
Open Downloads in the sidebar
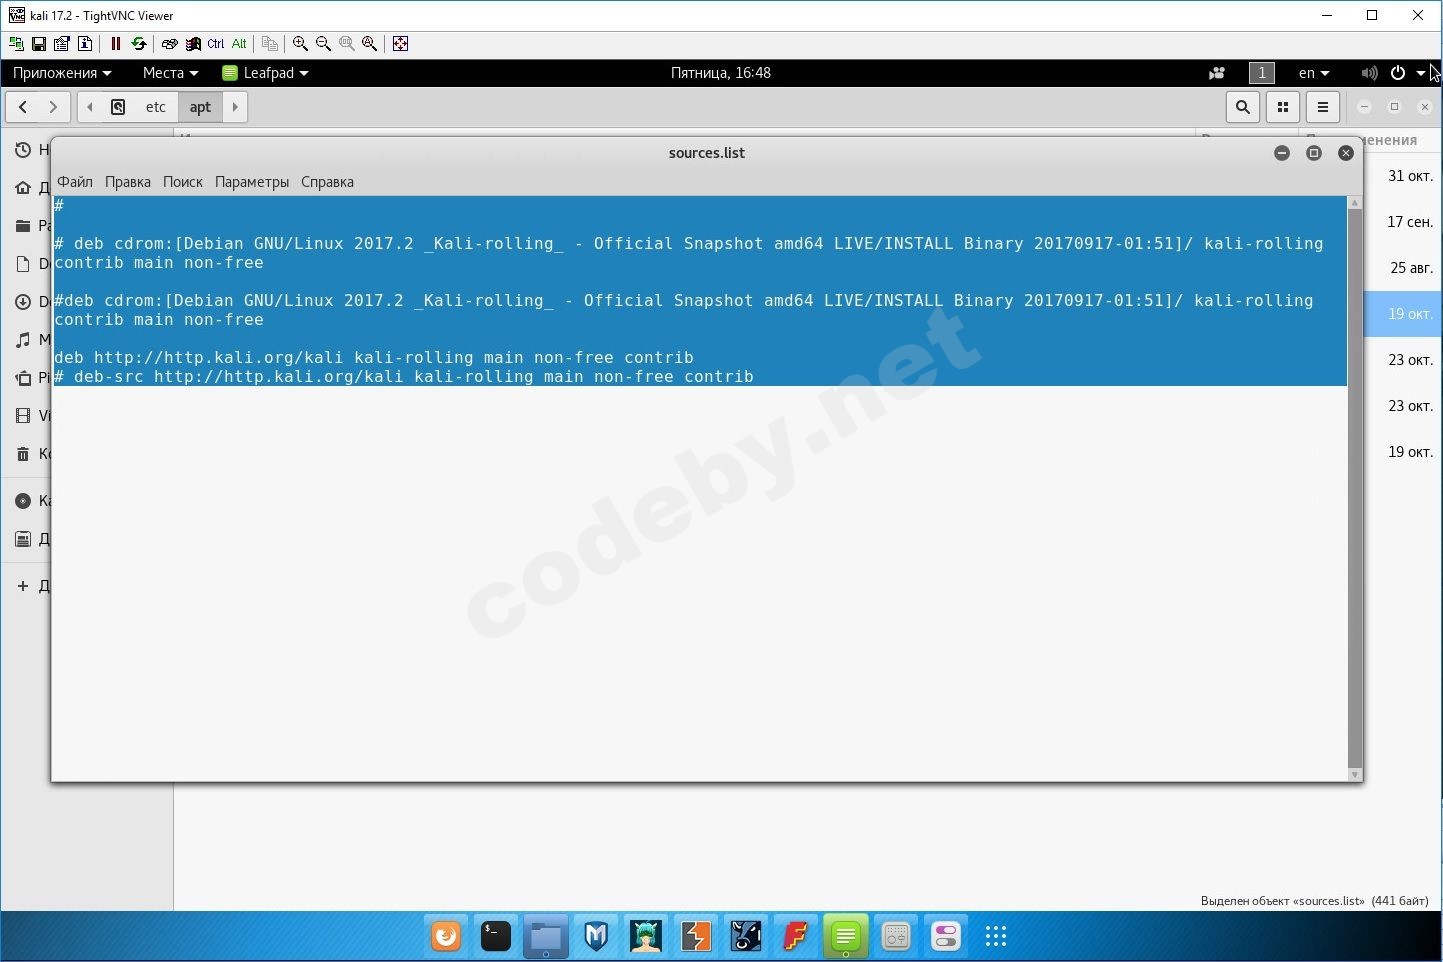tap(27, 302)
